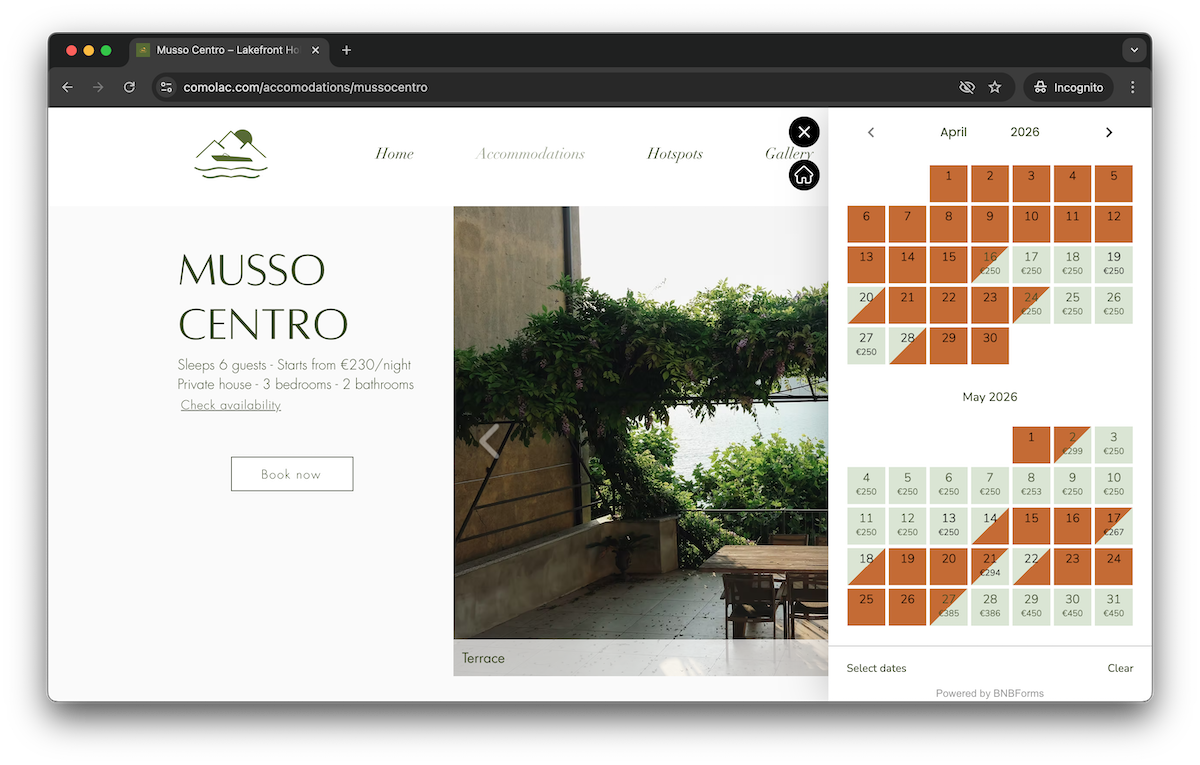Expand the tab search dropdown
Image resolution: width=1200 pixels, height=765 pixels.
(1133, 50)
